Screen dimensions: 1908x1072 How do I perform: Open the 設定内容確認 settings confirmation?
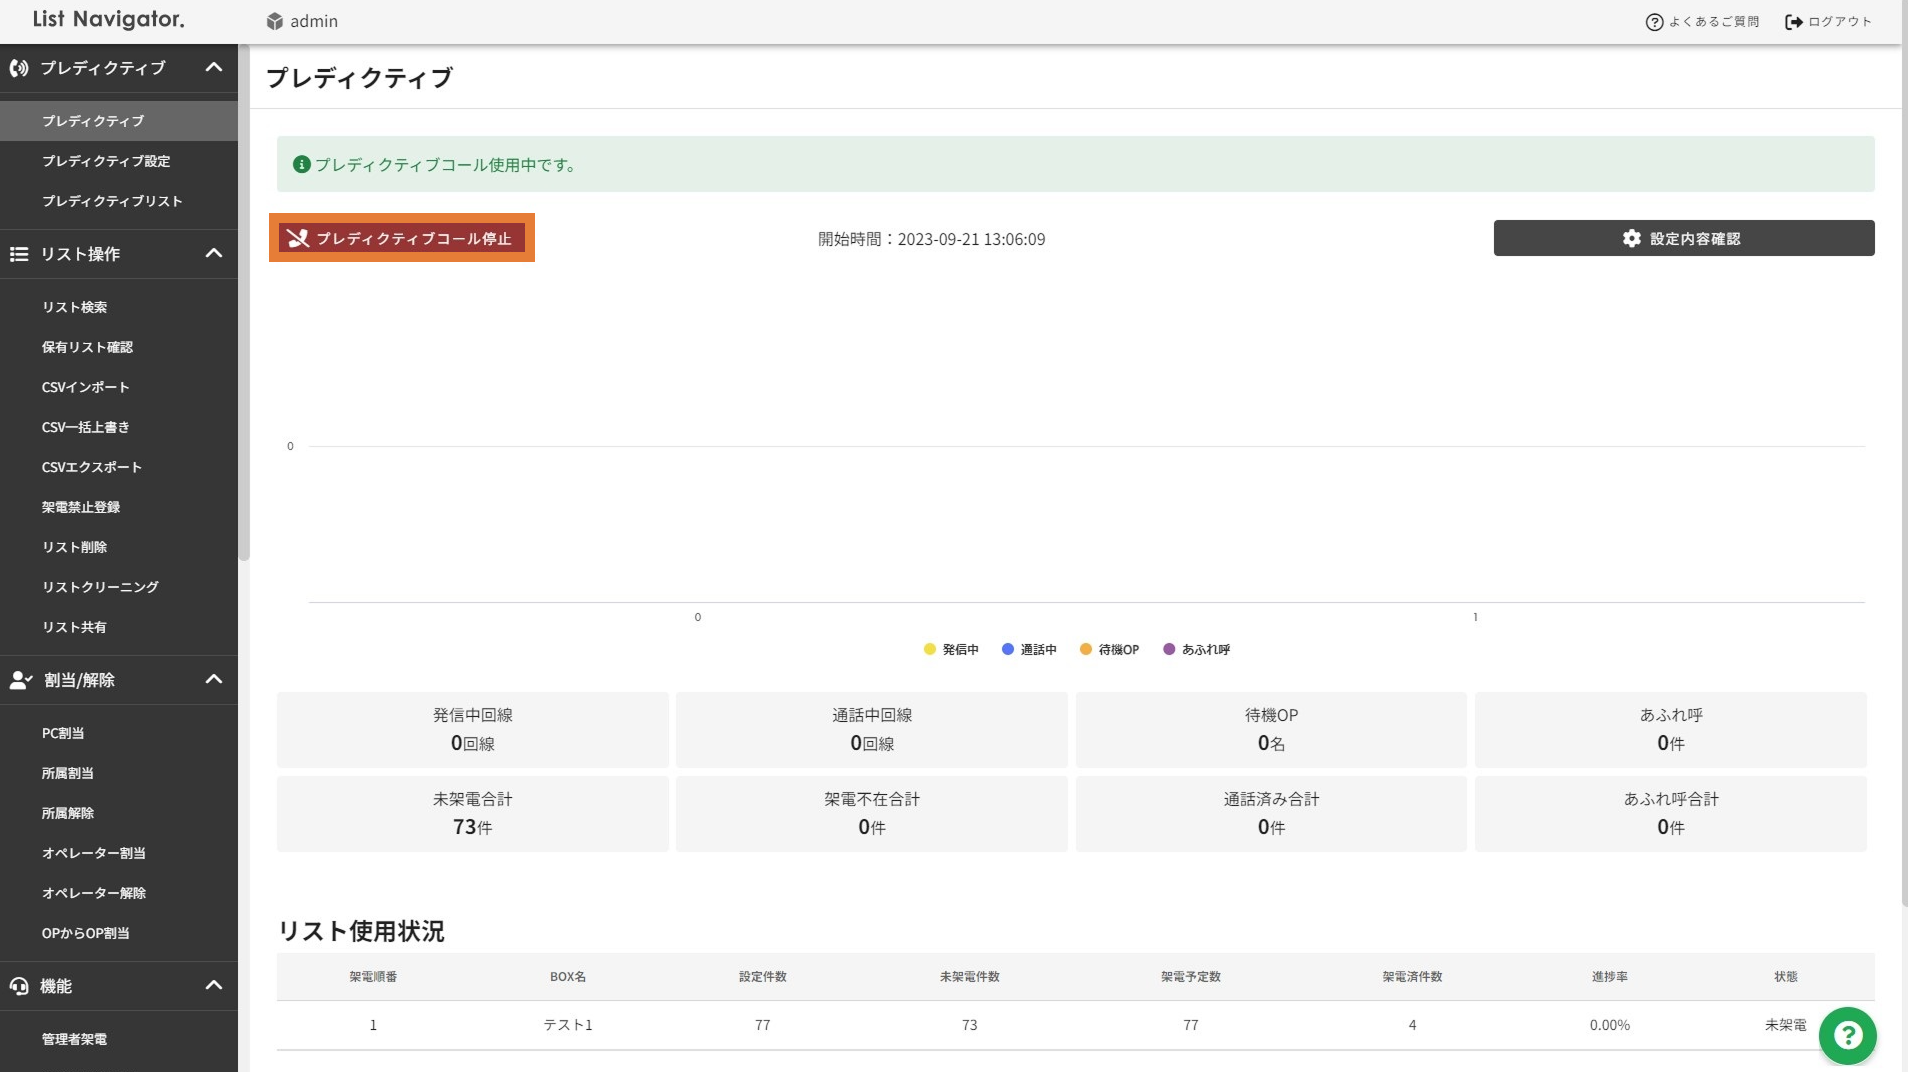tap(1683, 238)
